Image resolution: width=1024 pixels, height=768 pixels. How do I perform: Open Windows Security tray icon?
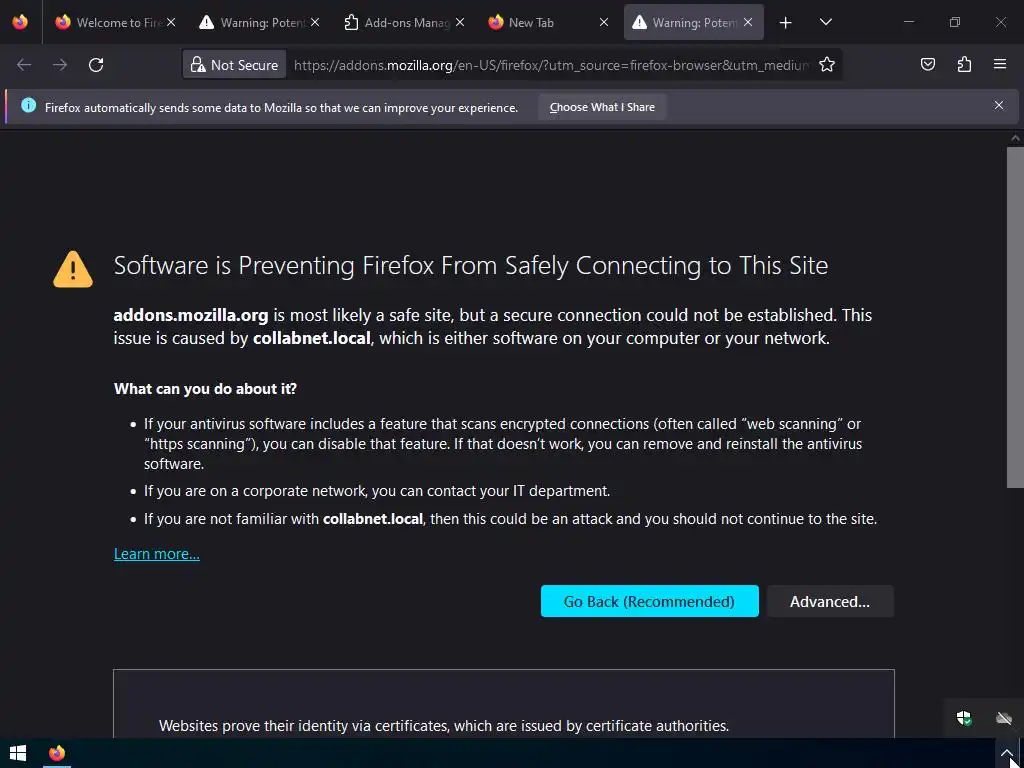tap(964, 718)
